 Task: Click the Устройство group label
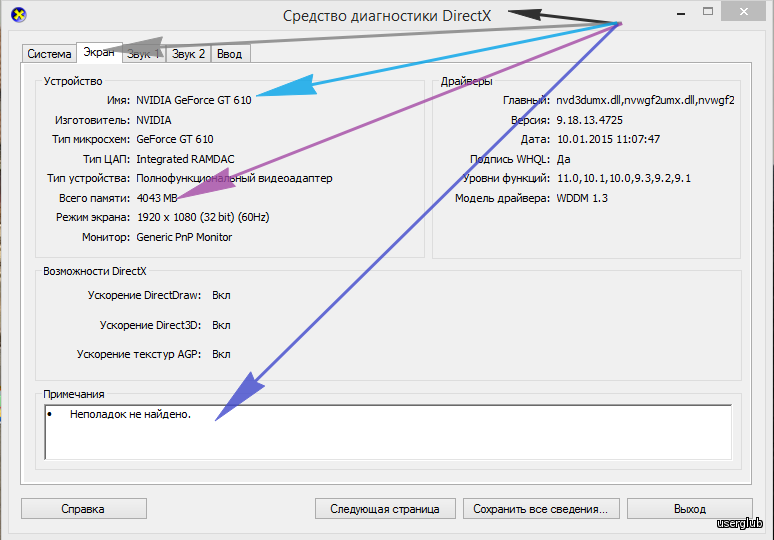pyautogui.click(x=73, y=81)
